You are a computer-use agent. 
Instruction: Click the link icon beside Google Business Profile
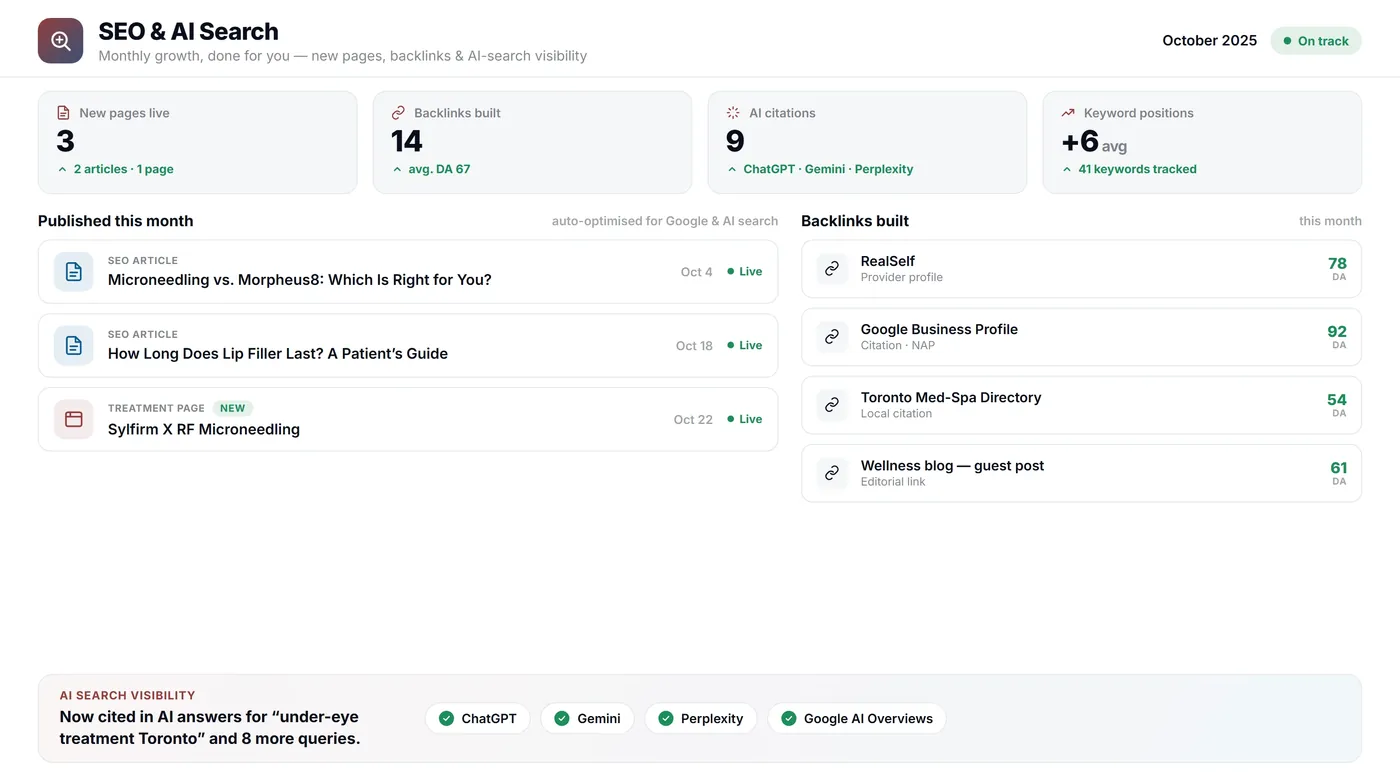coord(832,336)
